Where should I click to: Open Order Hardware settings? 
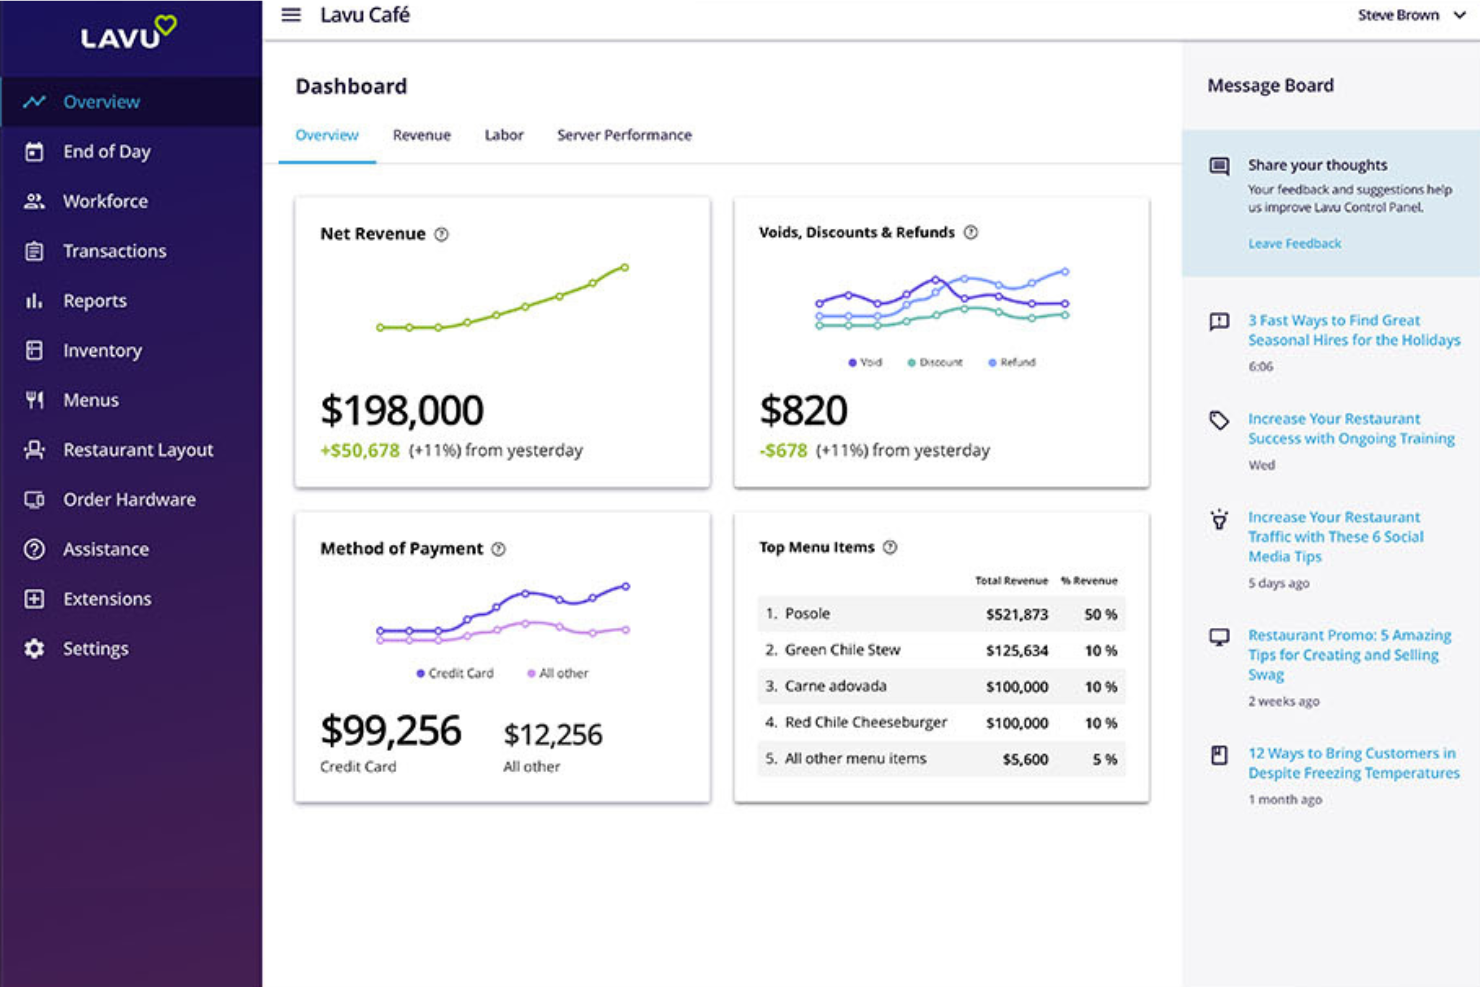129,499
